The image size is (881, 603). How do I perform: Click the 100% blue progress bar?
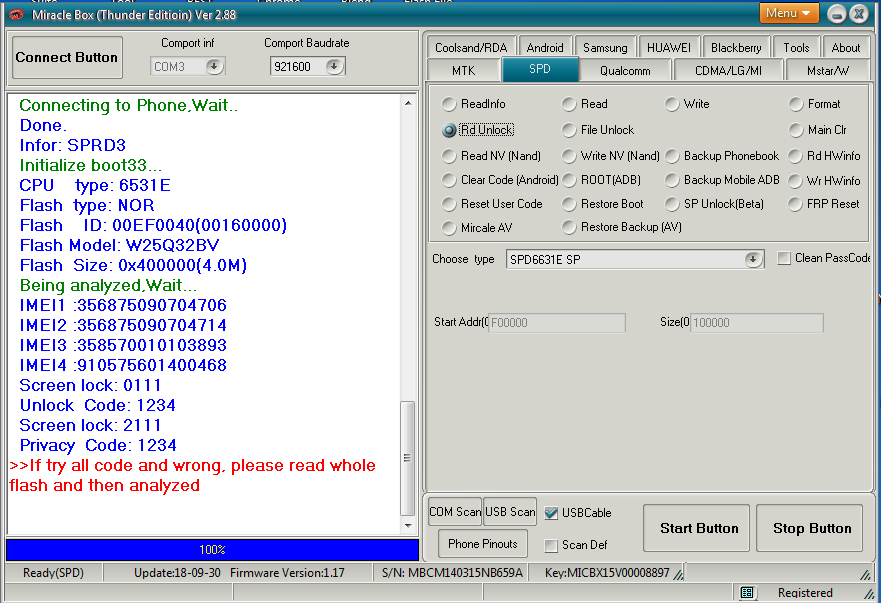pyautogui.click(x=212, y=550)
